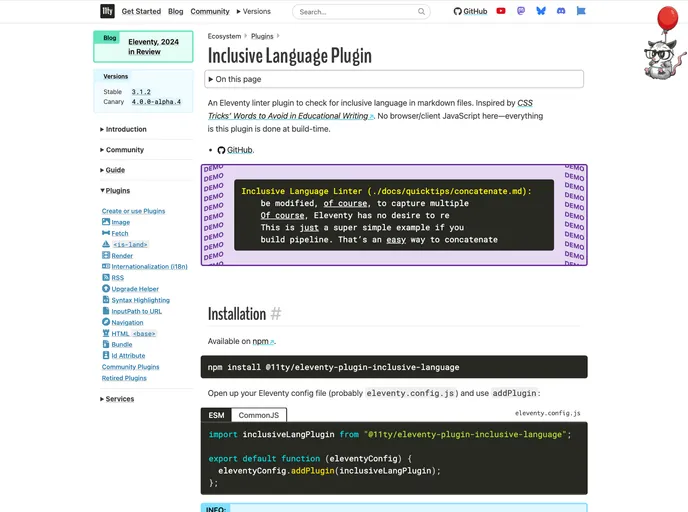Click the Id Attribute icon

coord(106,355)
